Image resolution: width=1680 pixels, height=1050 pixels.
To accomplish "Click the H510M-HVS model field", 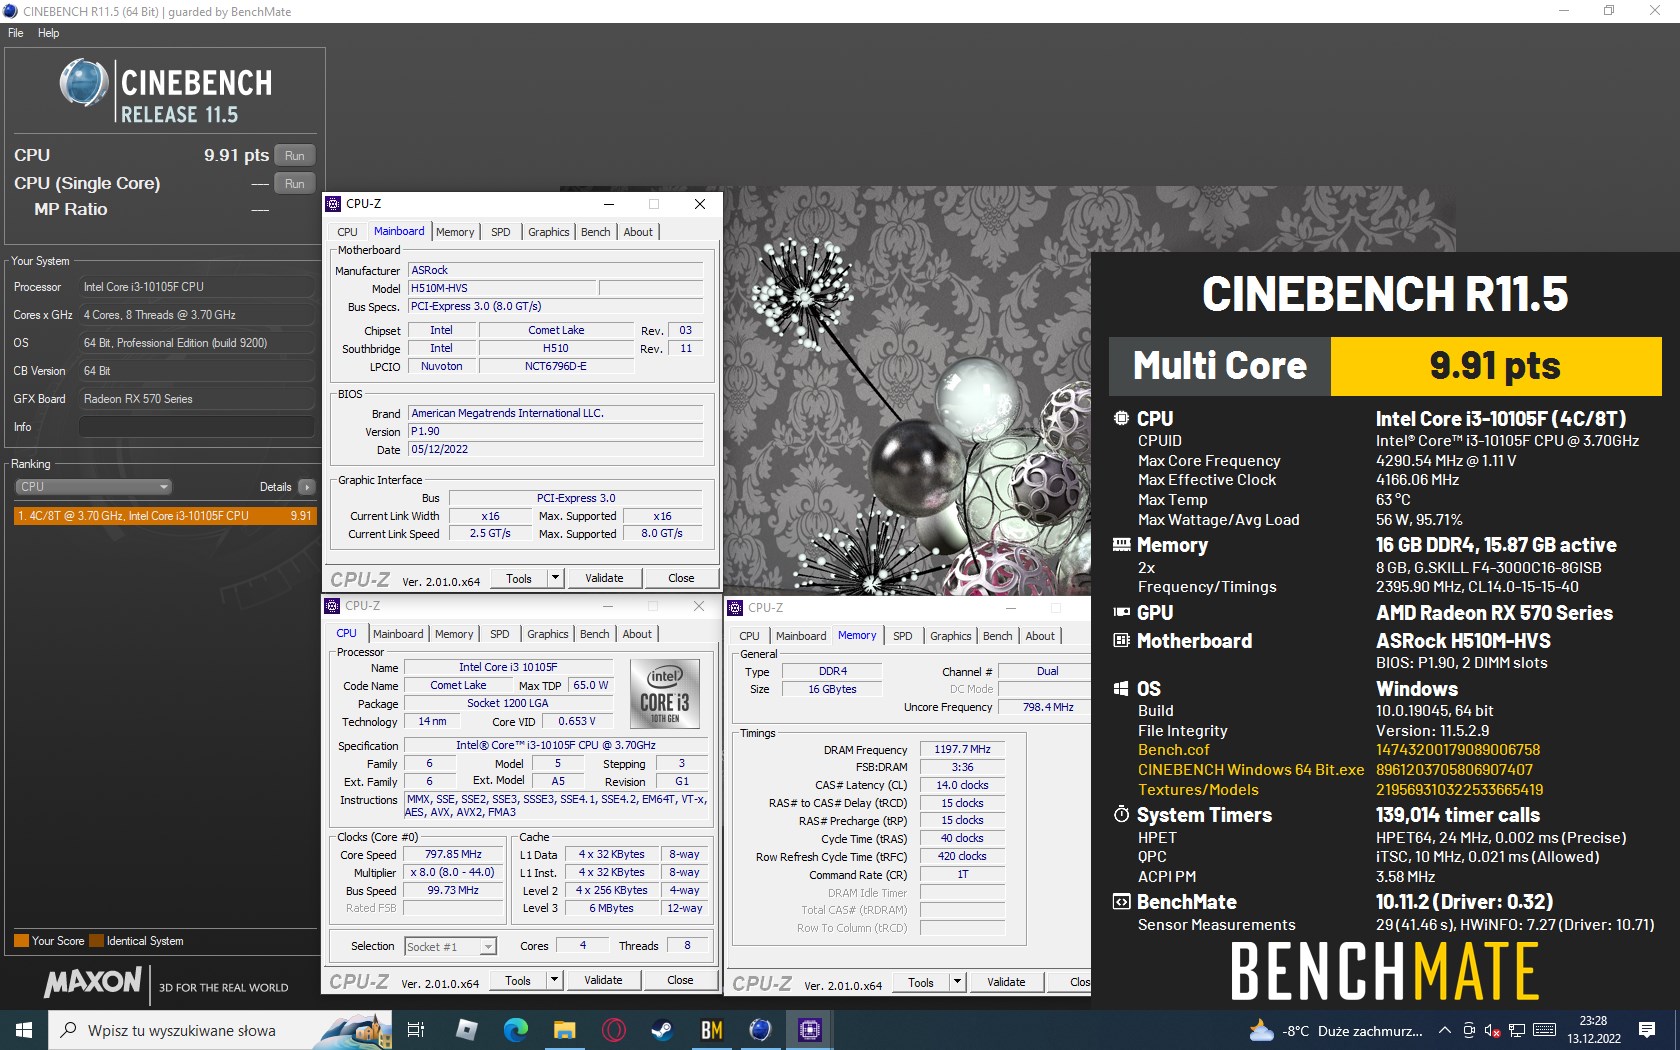I will (x=502, y=288).
